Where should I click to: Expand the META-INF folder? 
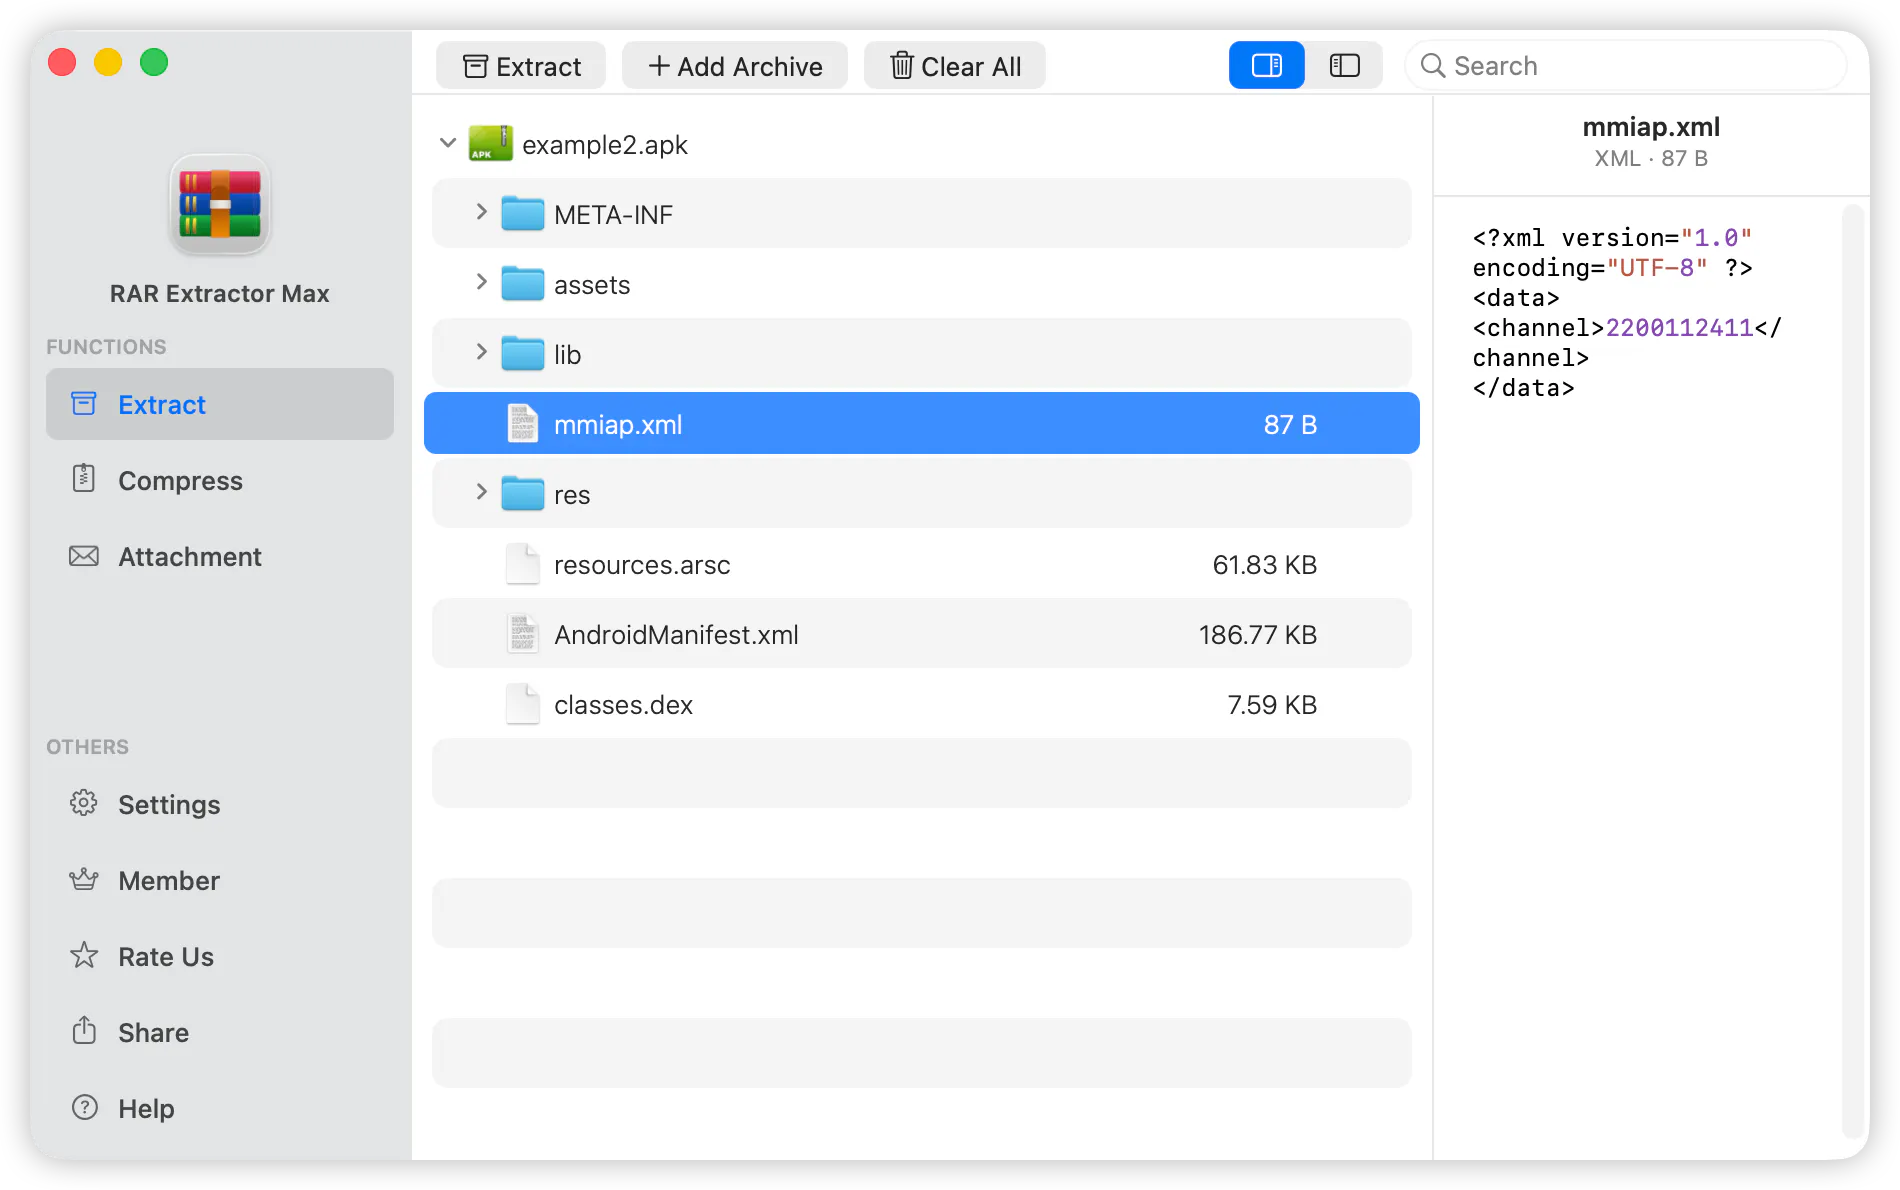click(481, 212)
